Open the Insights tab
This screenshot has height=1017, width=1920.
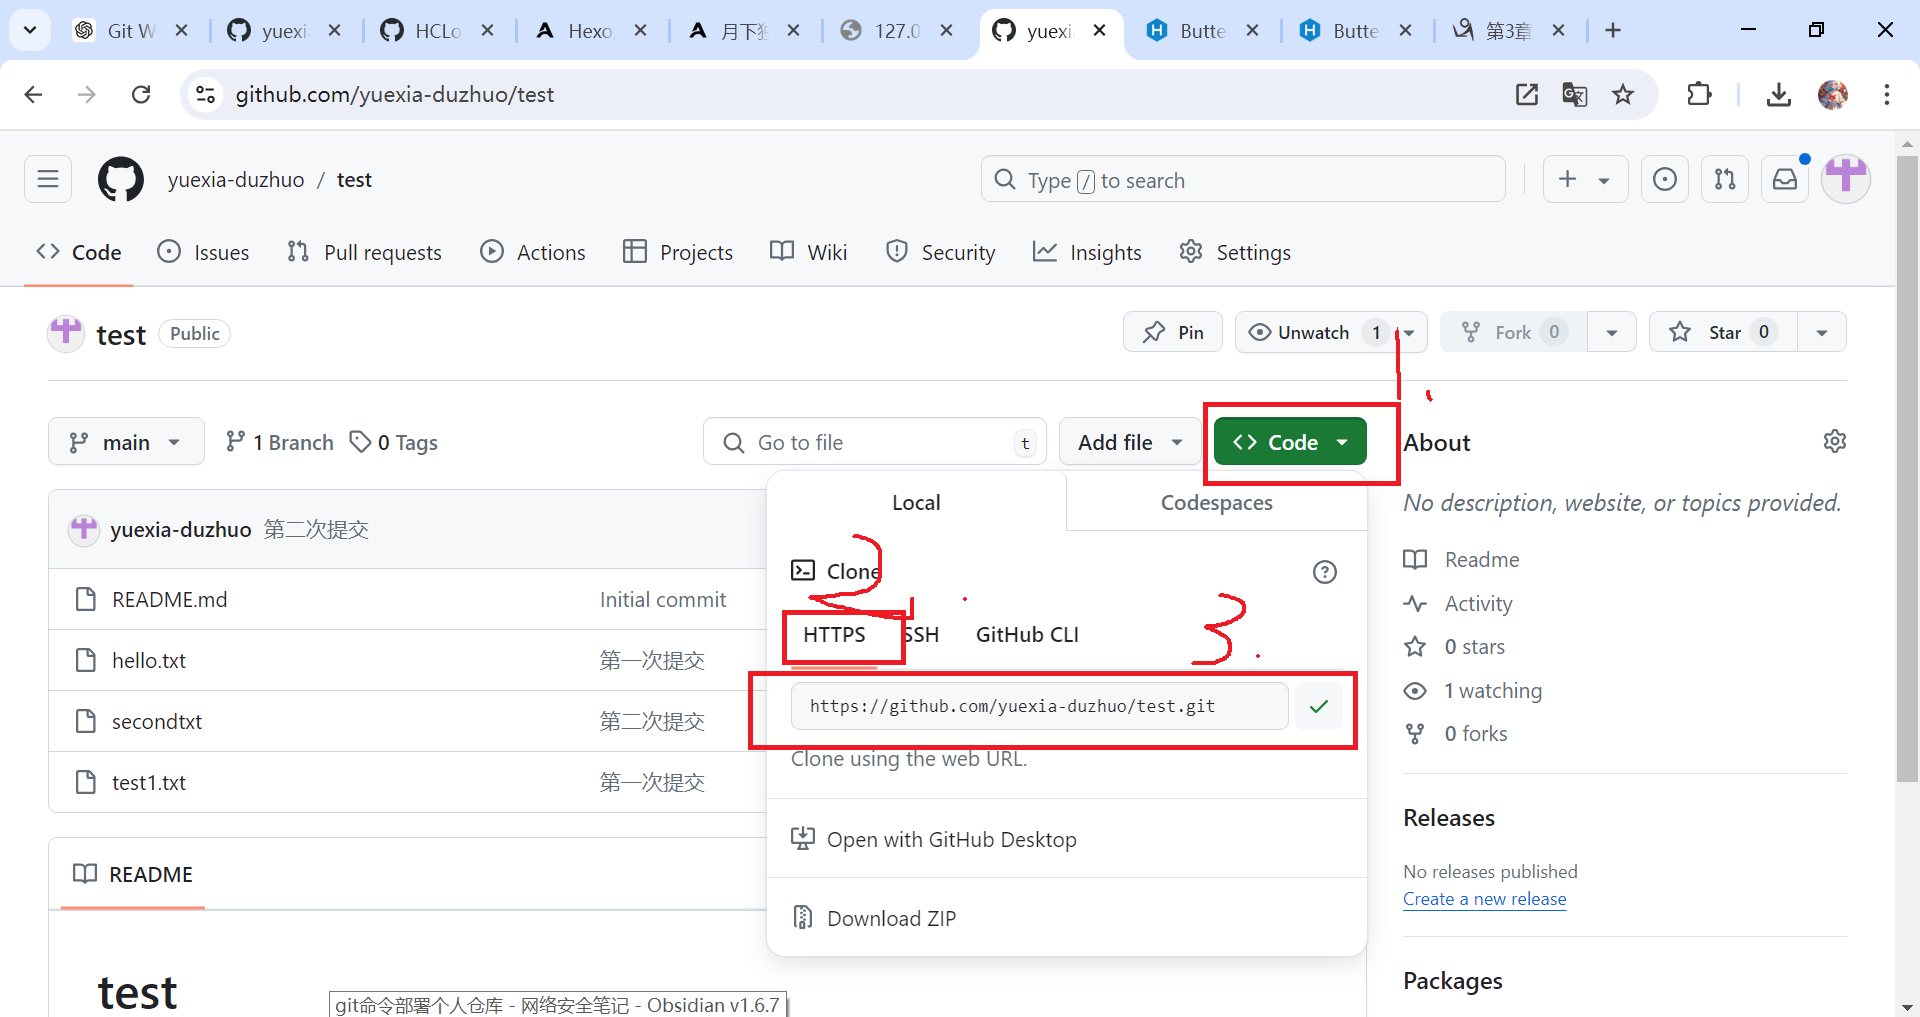1087,252
